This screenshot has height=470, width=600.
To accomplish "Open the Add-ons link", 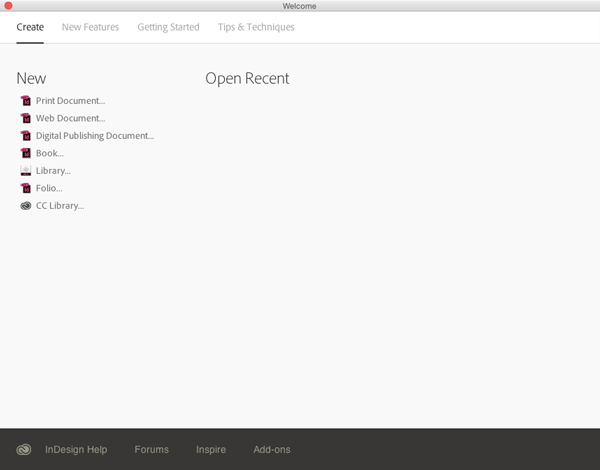I will pyautogui.click(x=272, y=449).
